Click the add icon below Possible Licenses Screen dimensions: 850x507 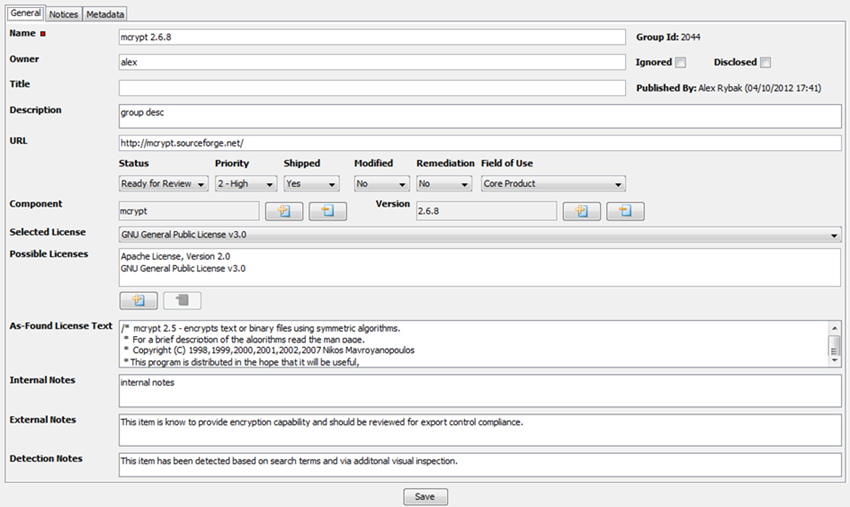pyautogui.click(x=138, y=300)
